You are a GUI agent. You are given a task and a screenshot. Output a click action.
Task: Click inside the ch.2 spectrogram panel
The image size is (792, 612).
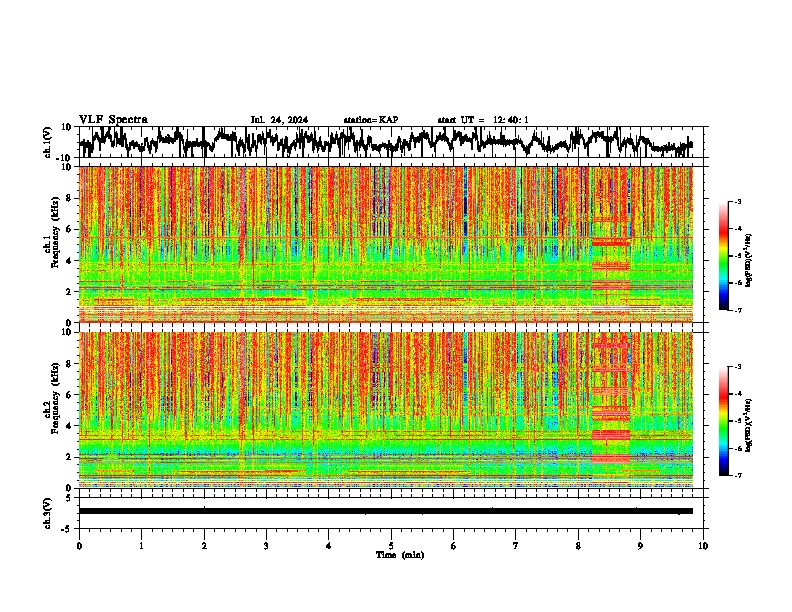(386, 410)
